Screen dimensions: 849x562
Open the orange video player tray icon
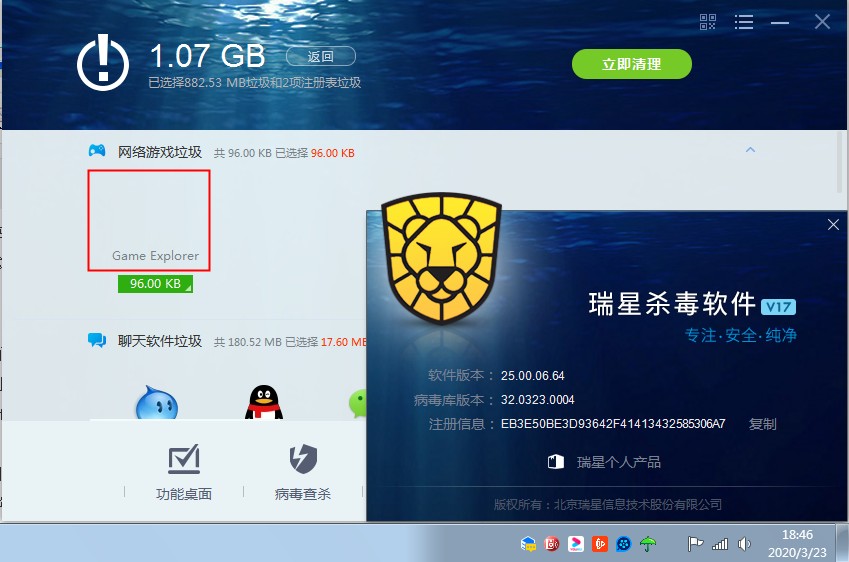599,544
